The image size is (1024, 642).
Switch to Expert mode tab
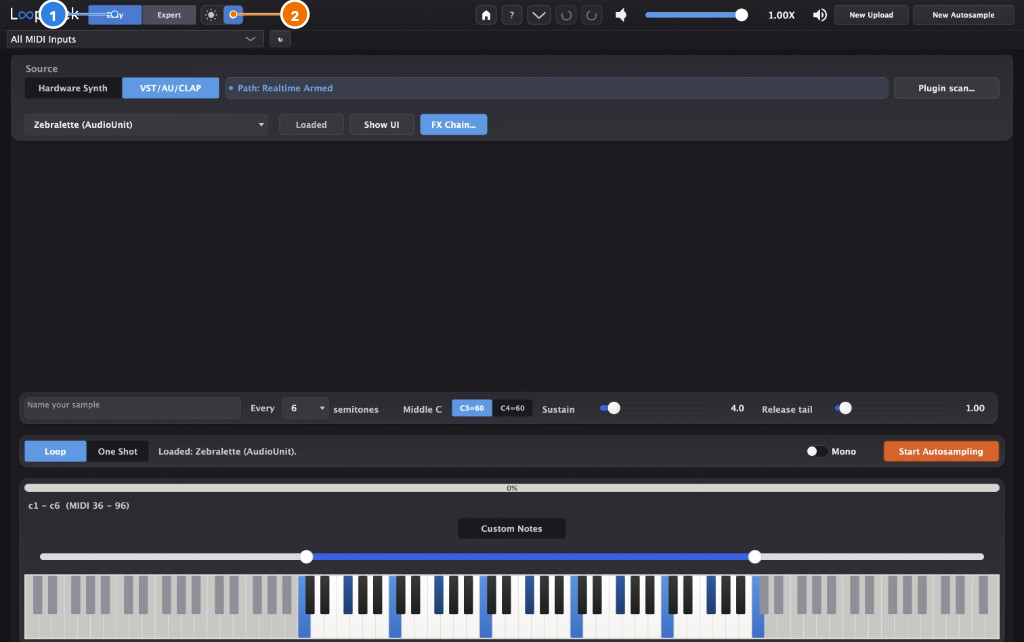(169, 14)
